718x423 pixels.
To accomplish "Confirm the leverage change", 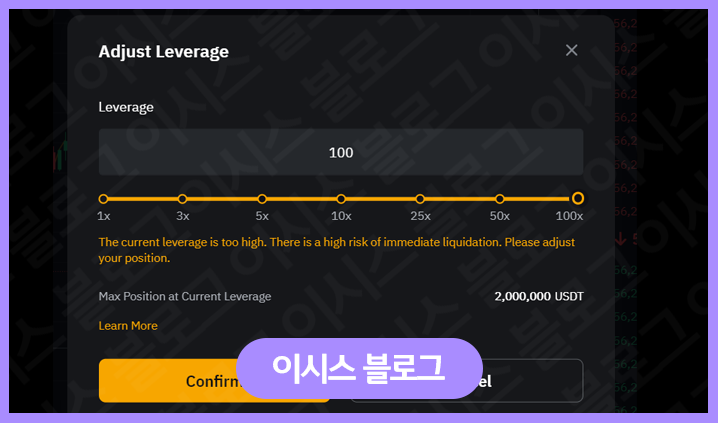I will coord(214,380).
